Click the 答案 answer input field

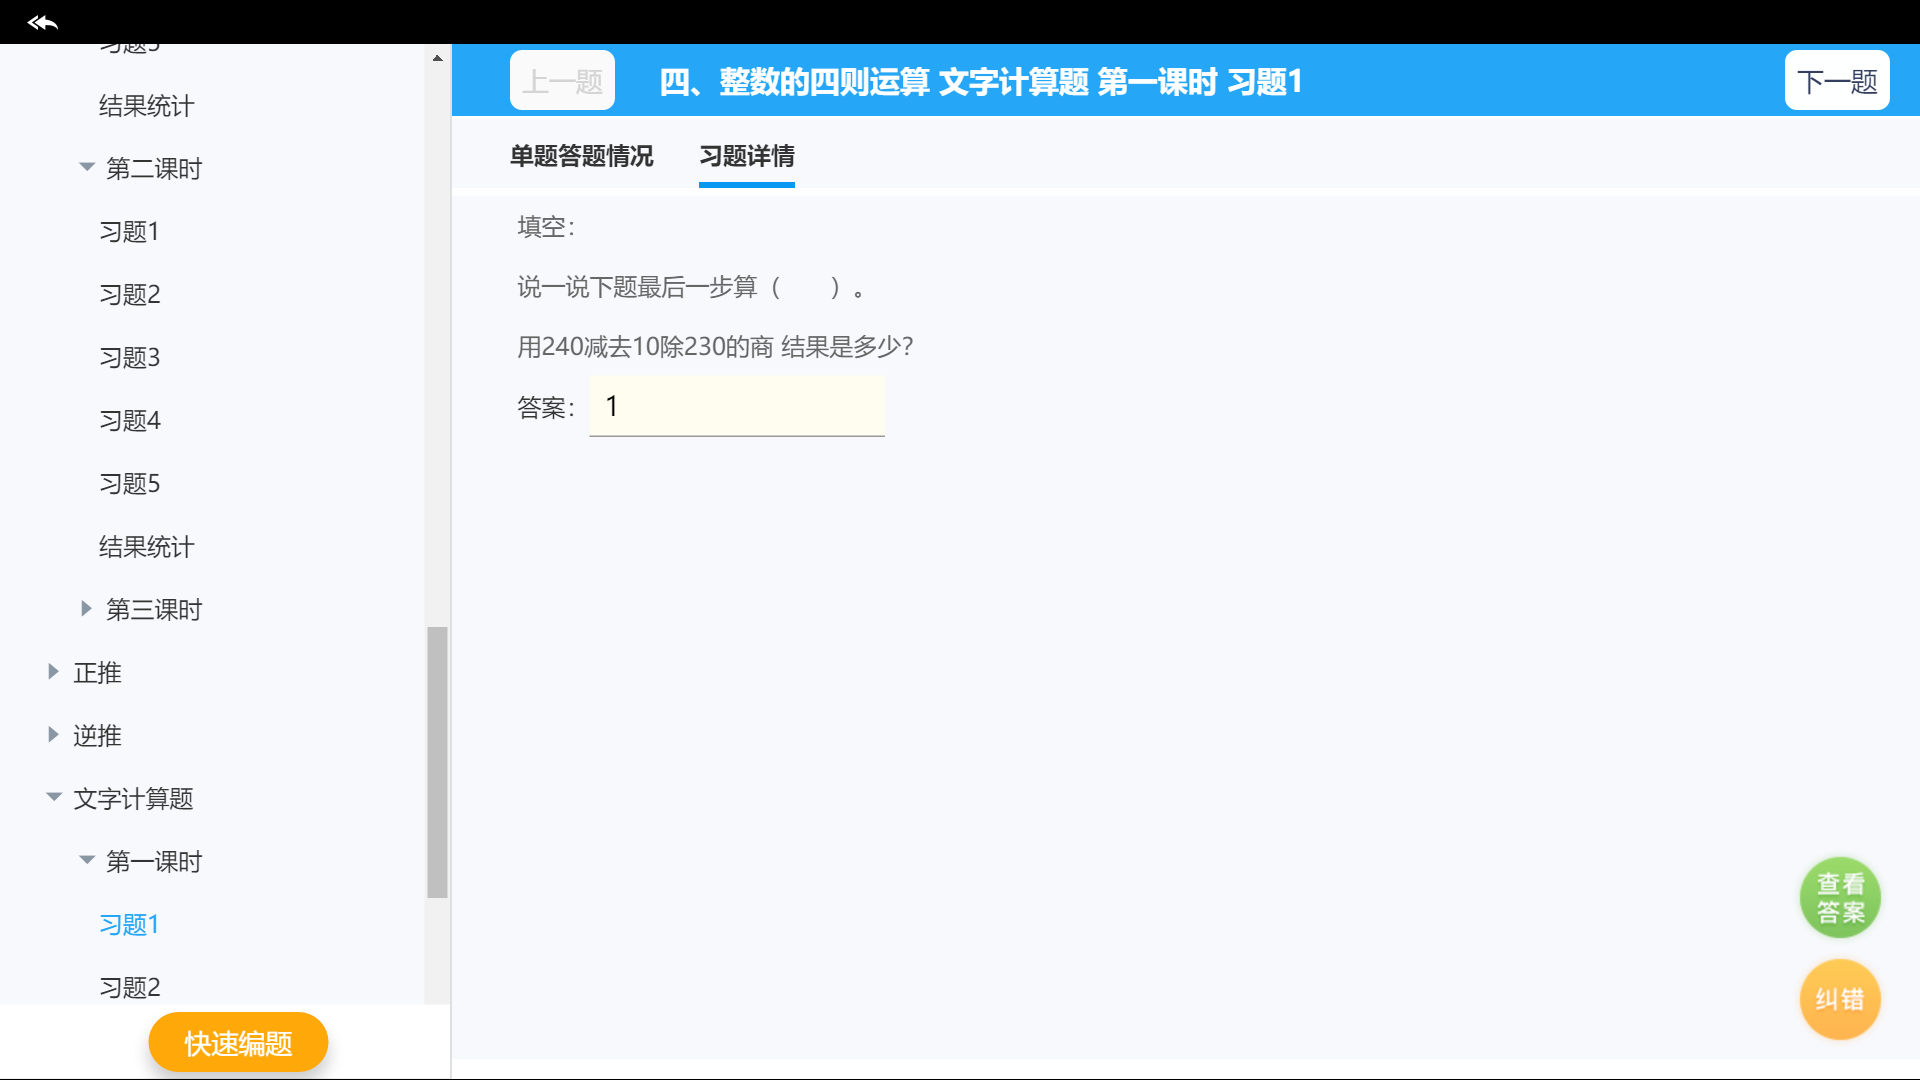tap(737, 407)
